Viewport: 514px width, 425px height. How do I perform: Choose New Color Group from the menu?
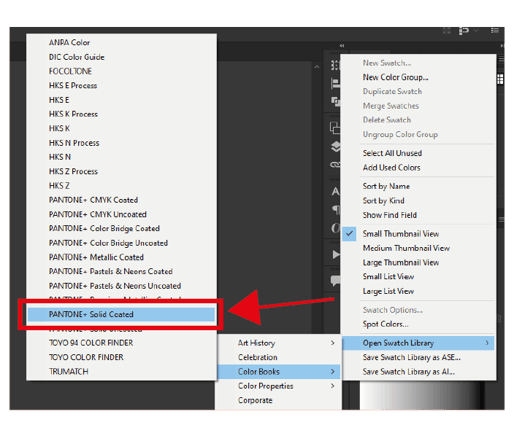395,77
